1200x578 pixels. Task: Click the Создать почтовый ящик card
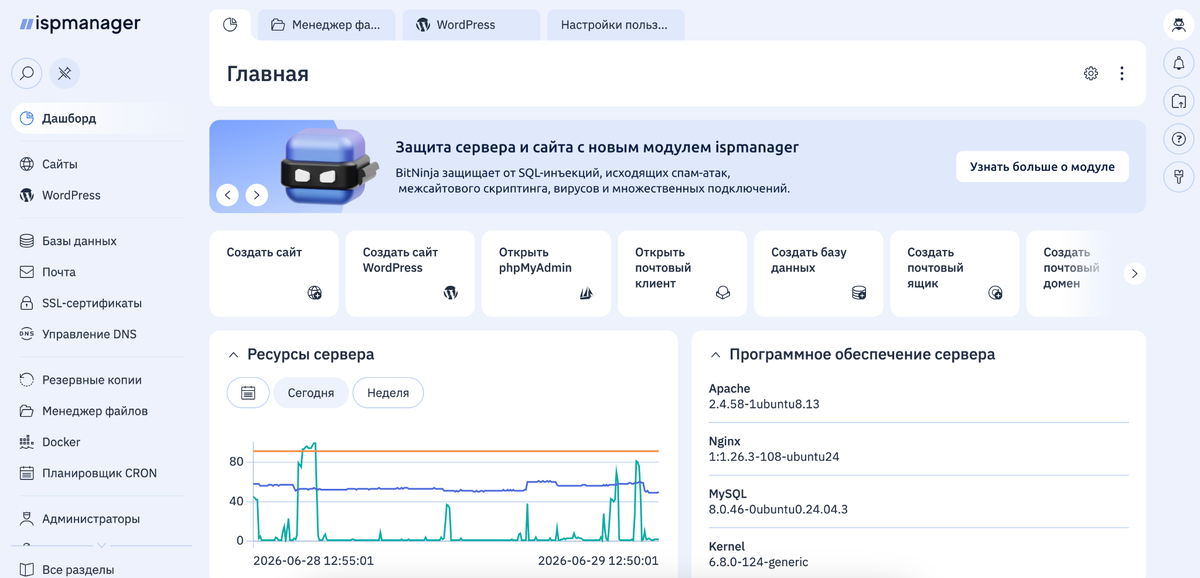[x=954, y=274]
